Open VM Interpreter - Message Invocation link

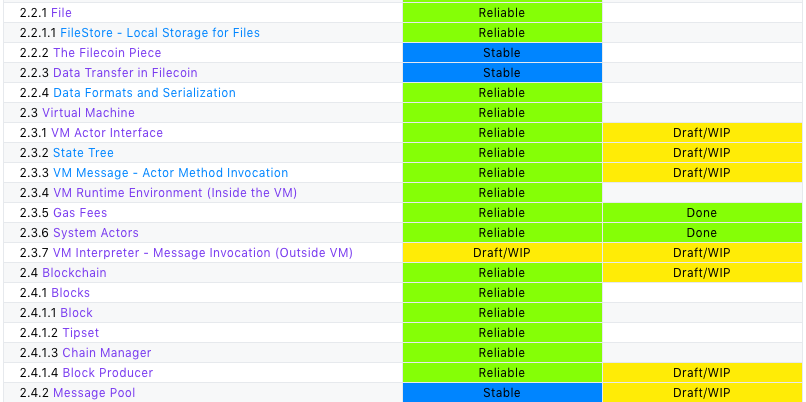(203, 253)
